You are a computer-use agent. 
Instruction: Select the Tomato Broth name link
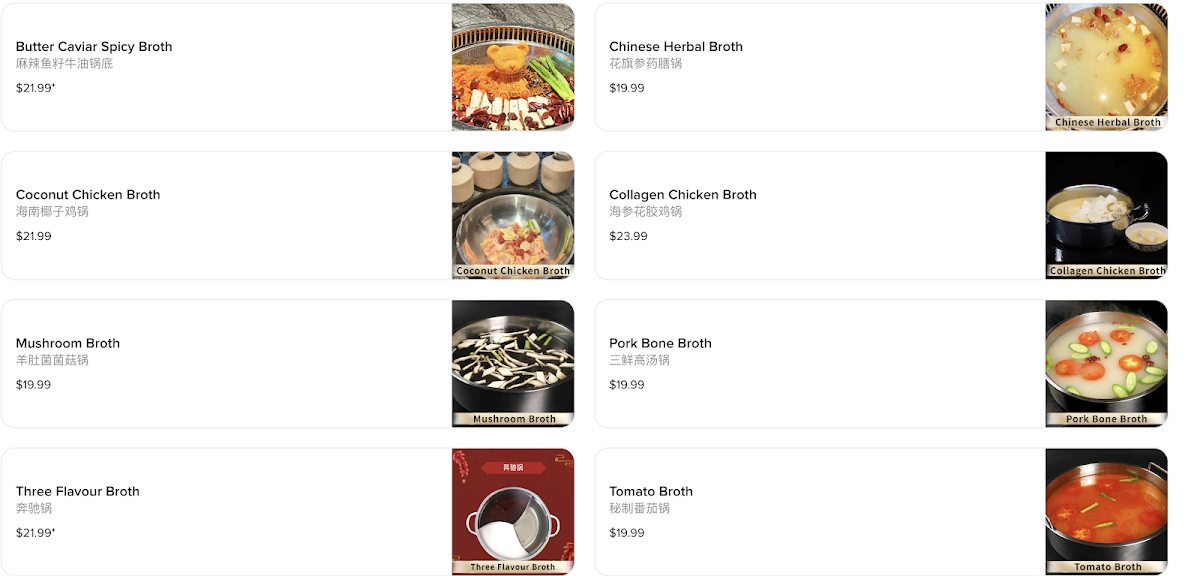point(651,491)
